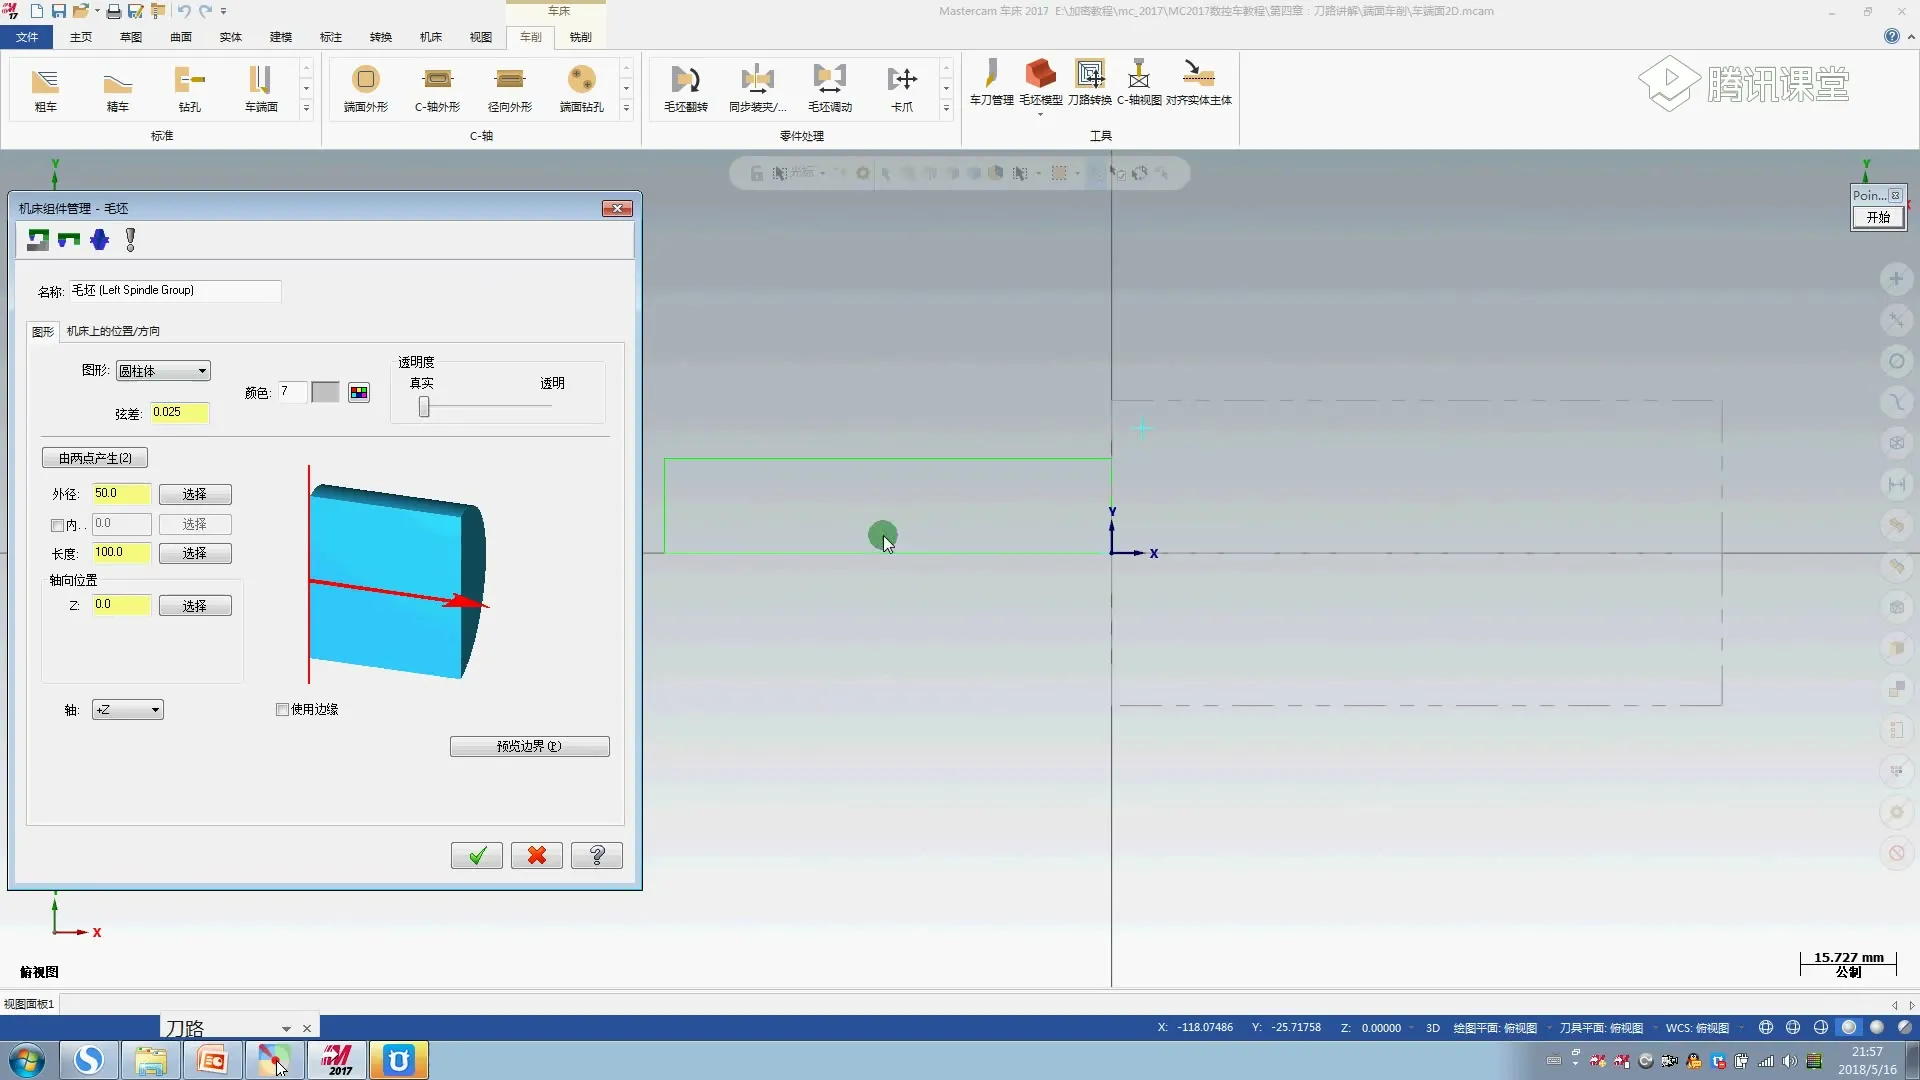Image resolution: width=1920 pixels, height=1080 pixels.
Task: Click the 透明度 transparency slider handle
Action: tap(424, 407)
